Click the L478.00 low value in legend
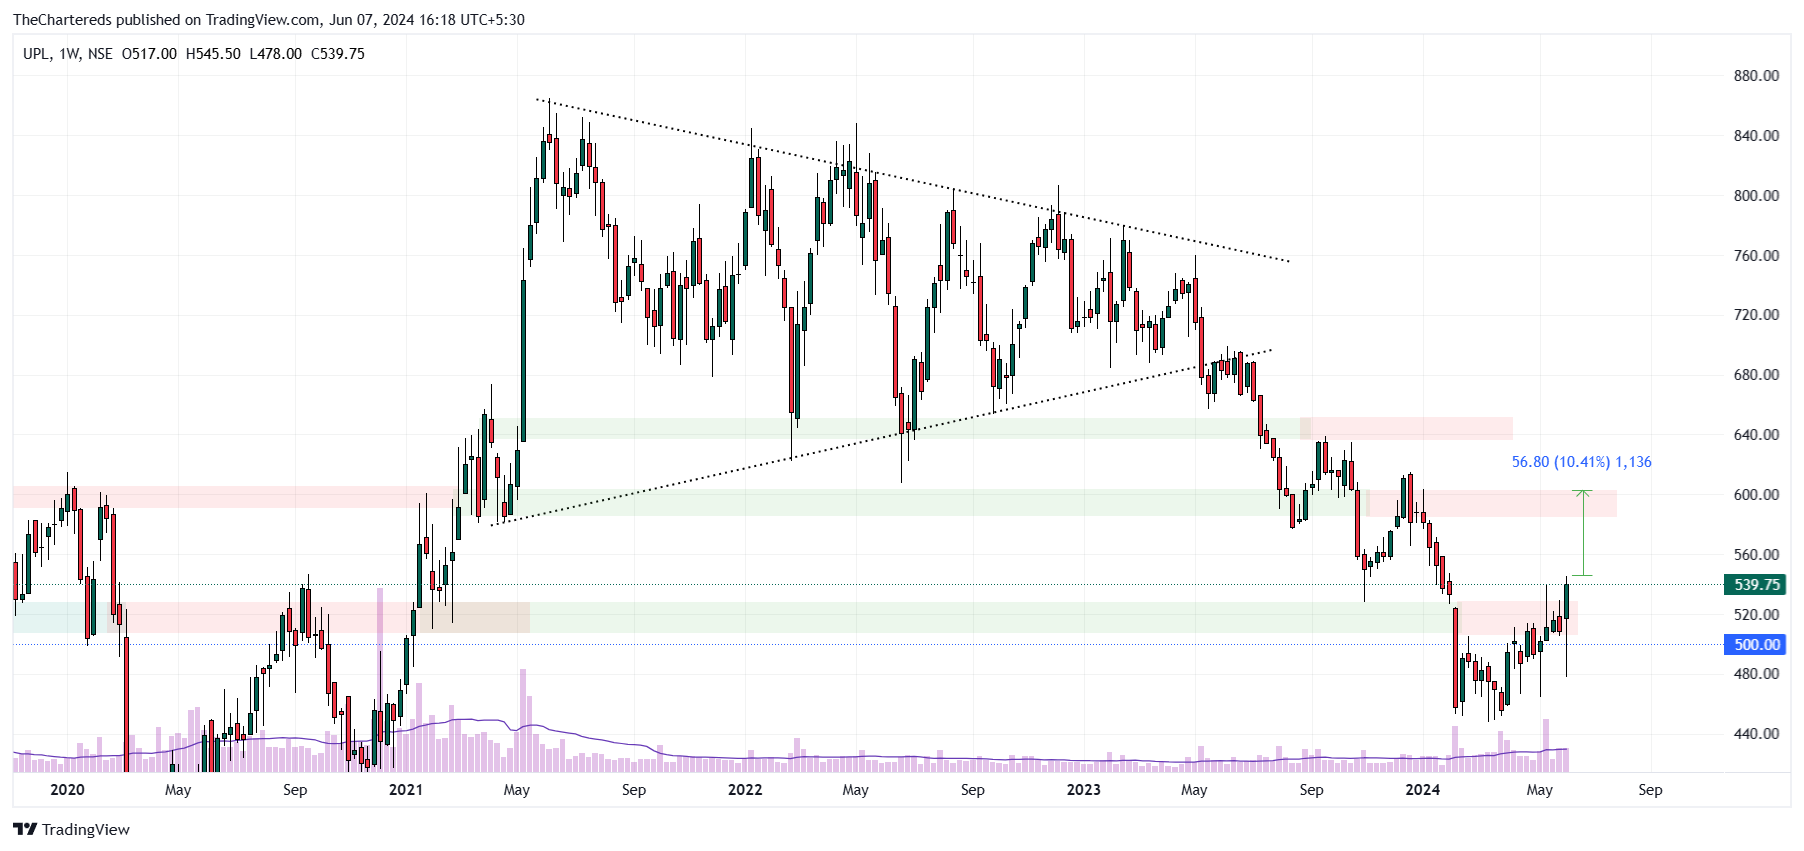This screenshot has width=1804, height=851. click(275, 54)
